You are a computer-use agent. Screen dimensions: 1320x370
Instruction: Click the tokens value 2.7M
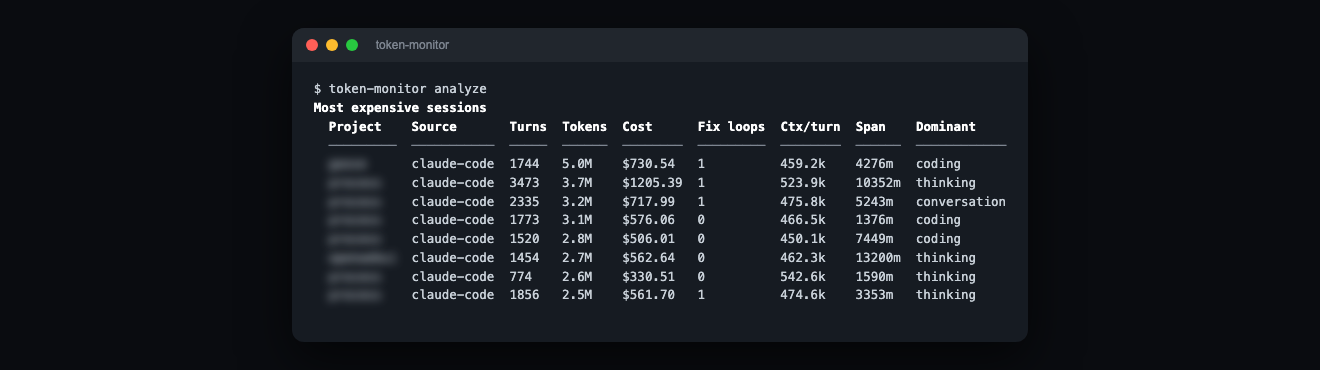(x=577, y=258)
